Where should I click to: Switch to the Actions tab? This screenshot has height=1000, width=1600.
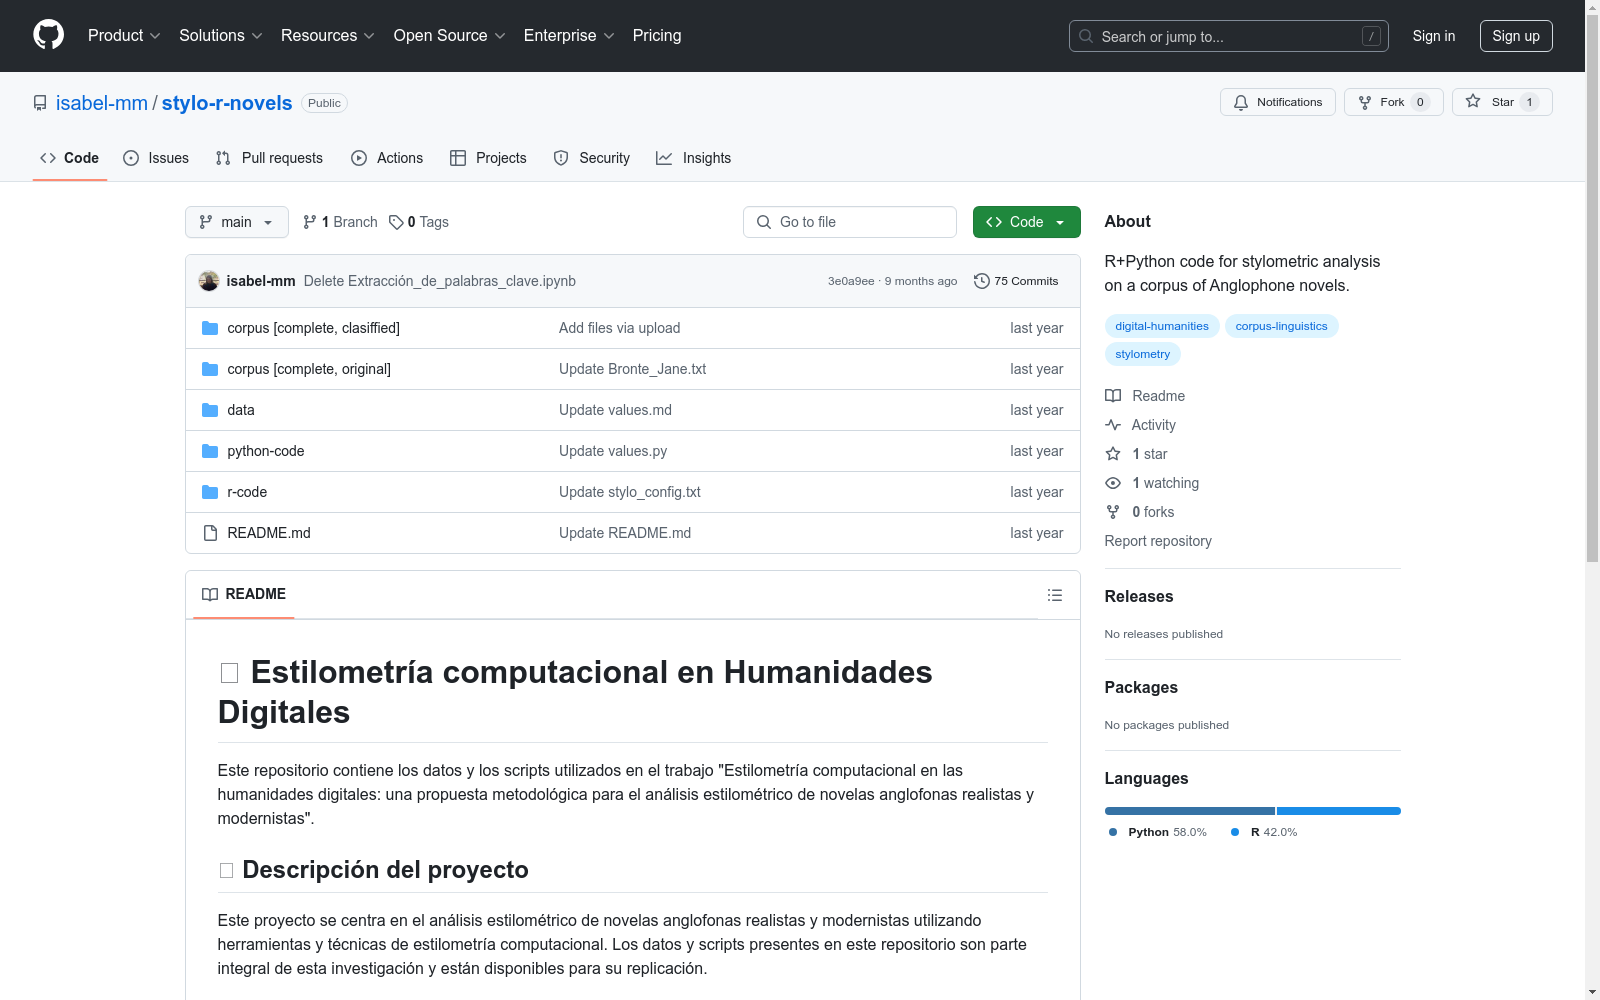pyautogui.click(x=387, y=158)
